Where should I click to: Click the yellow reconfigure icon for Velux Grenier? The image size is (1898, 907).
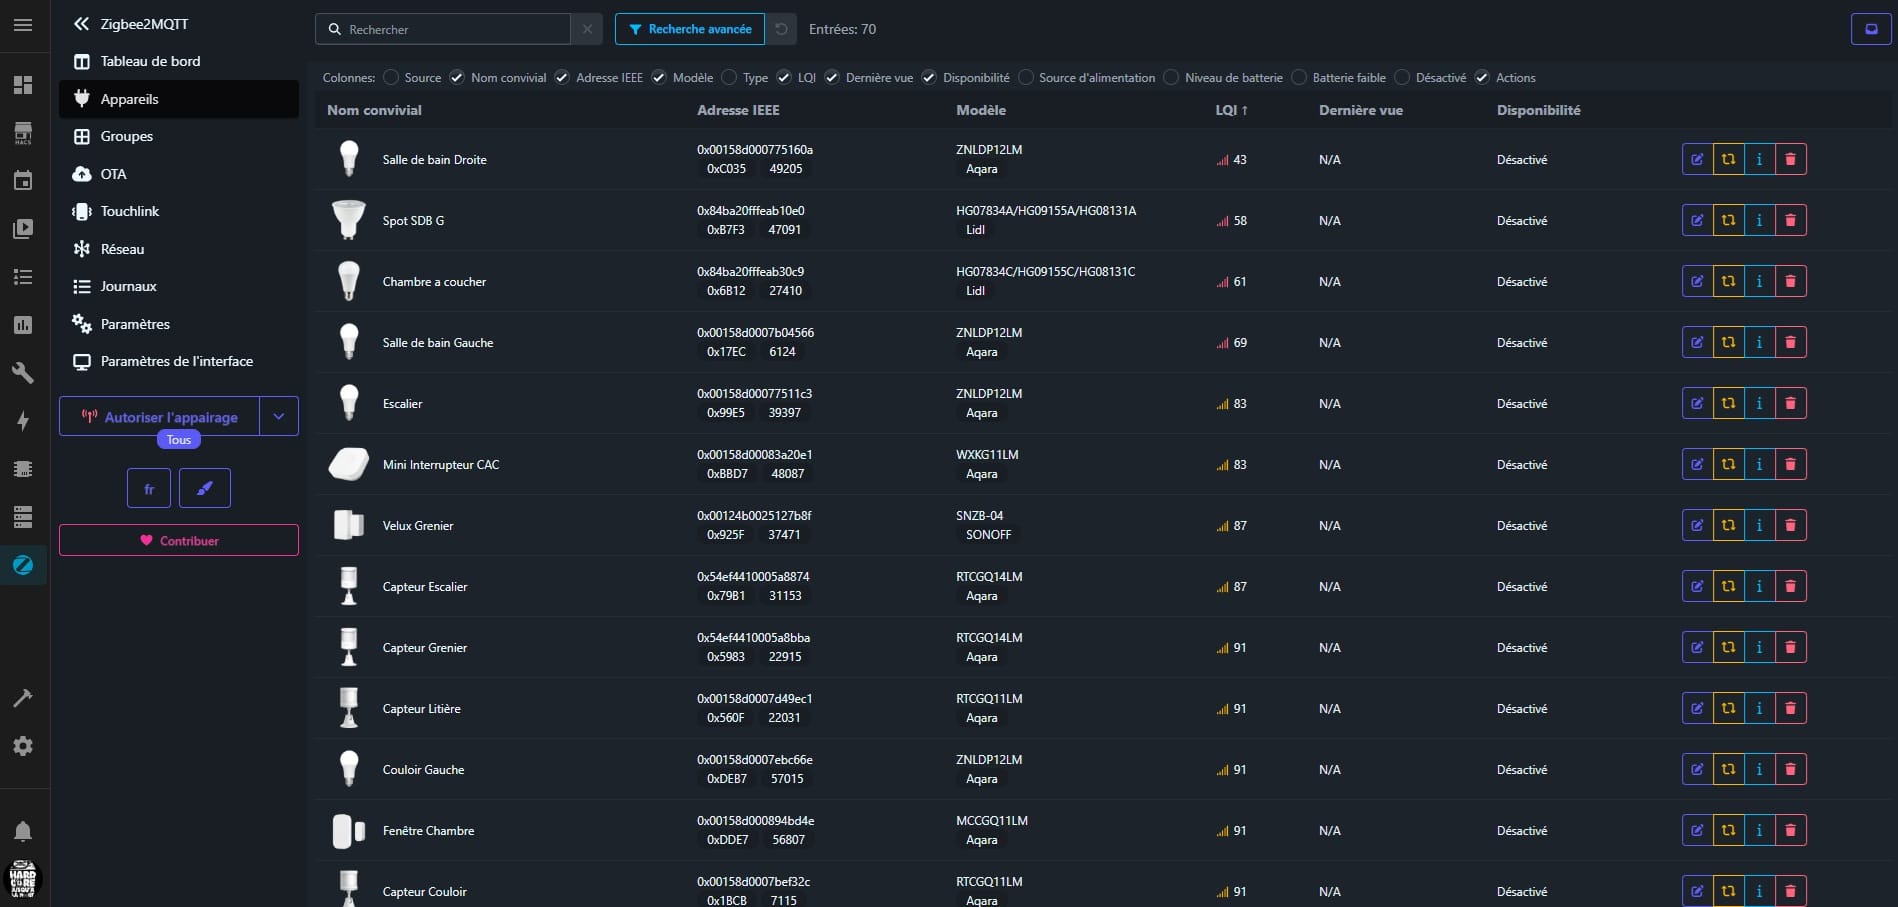pos(1728,526)
